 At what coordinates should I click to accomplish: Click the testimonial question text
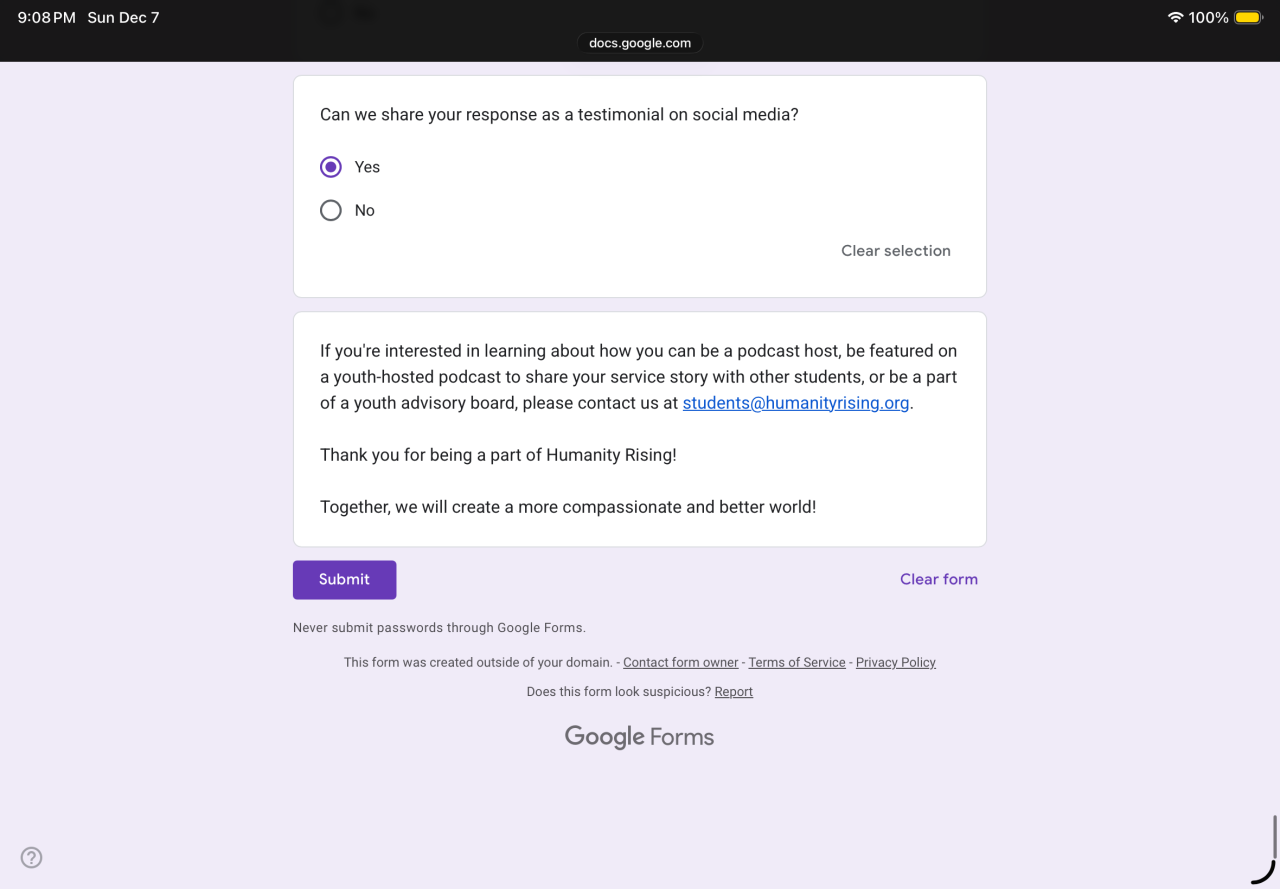559,114
